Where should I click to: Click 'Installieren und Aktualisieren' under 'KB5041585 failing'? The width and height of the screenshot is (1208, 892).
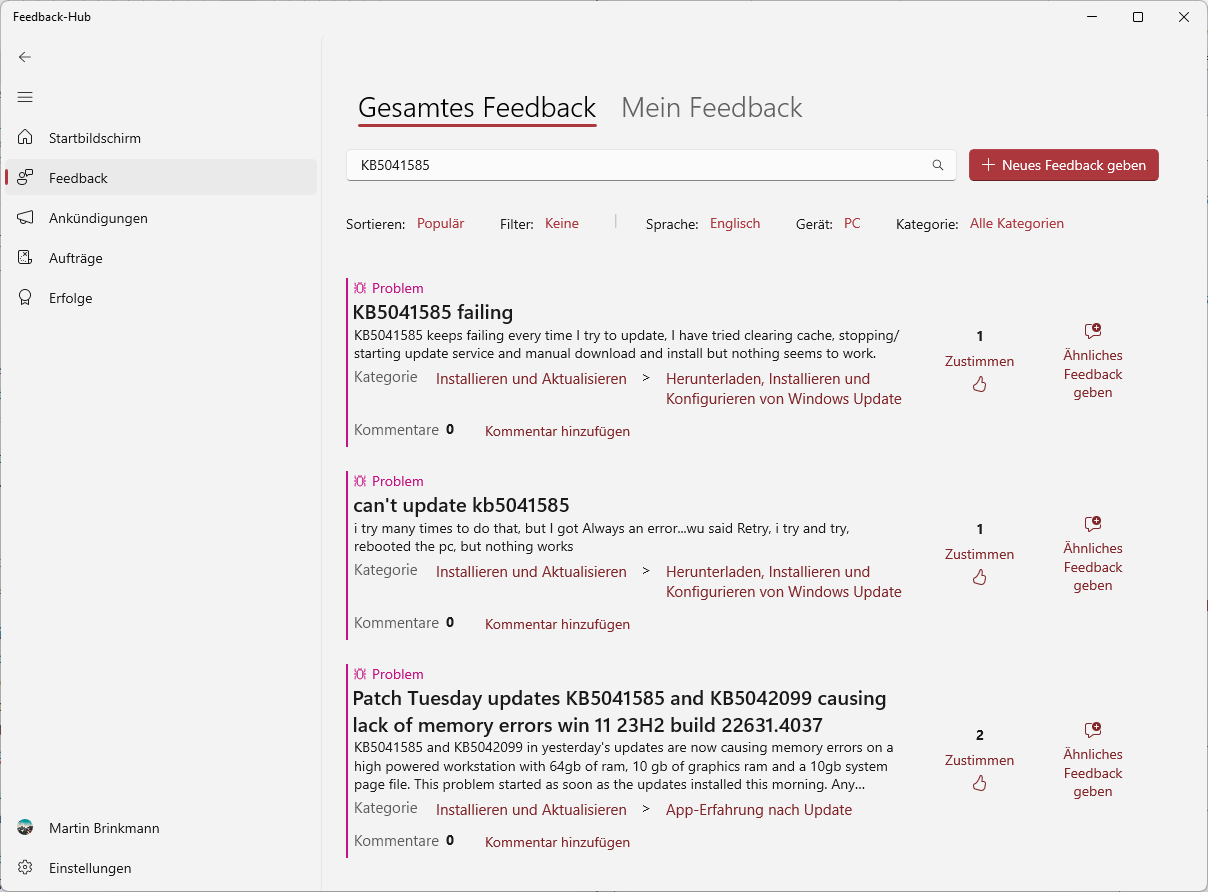coord(531,378)
